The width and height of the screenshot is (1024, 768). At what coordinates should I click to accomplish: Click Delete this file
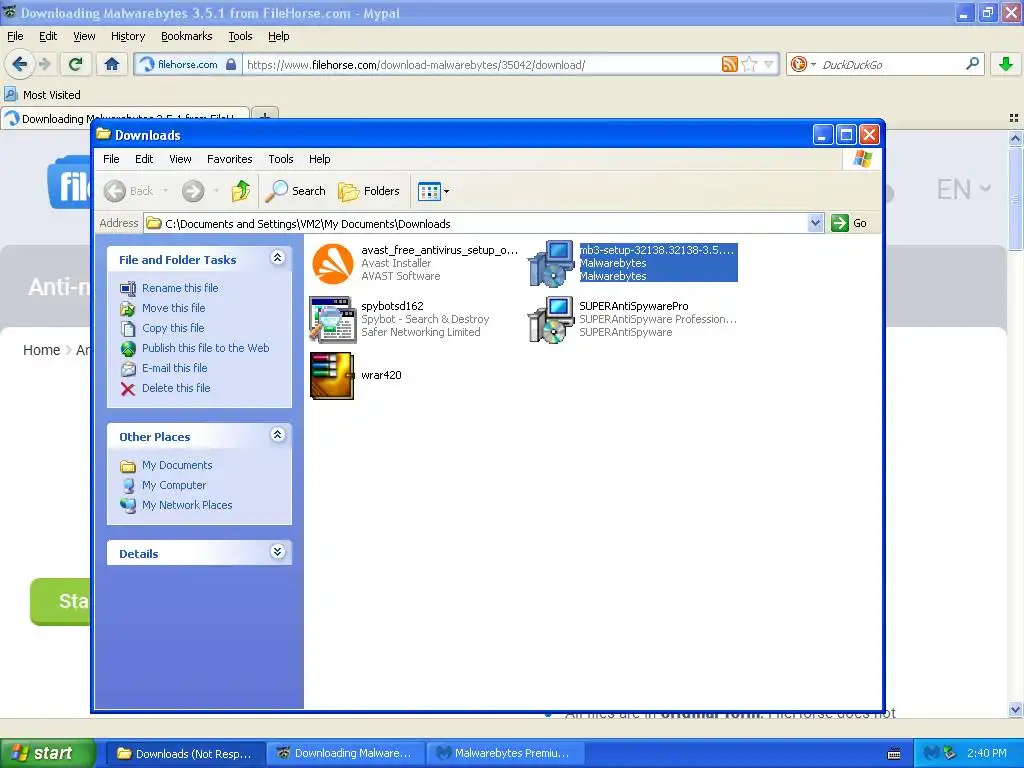point(176,388)
